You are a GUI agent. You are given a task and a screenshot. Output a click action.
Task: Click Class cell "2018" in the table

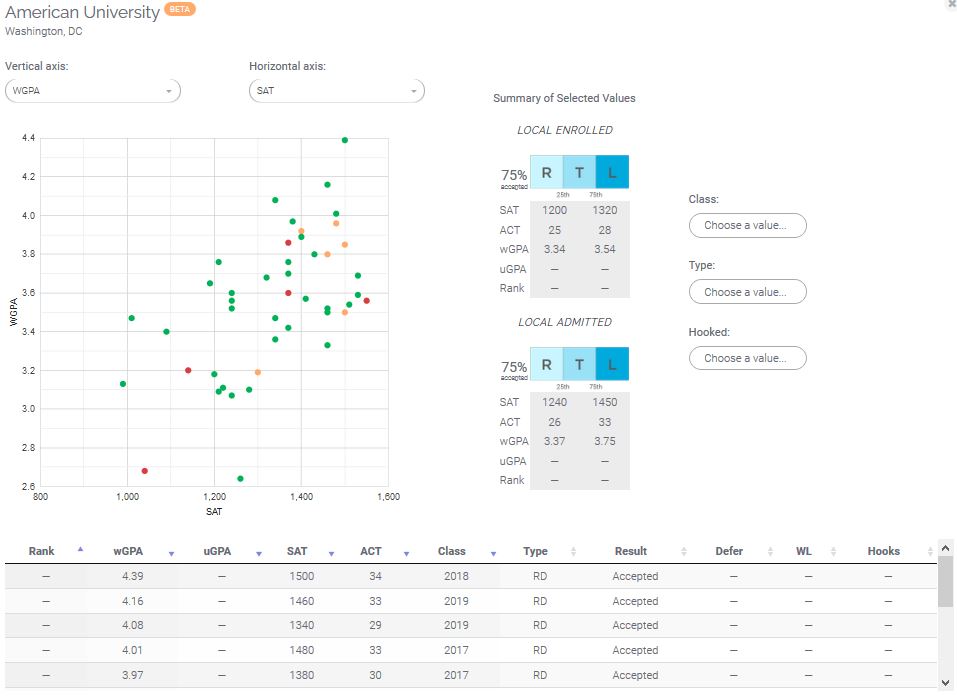457,576
